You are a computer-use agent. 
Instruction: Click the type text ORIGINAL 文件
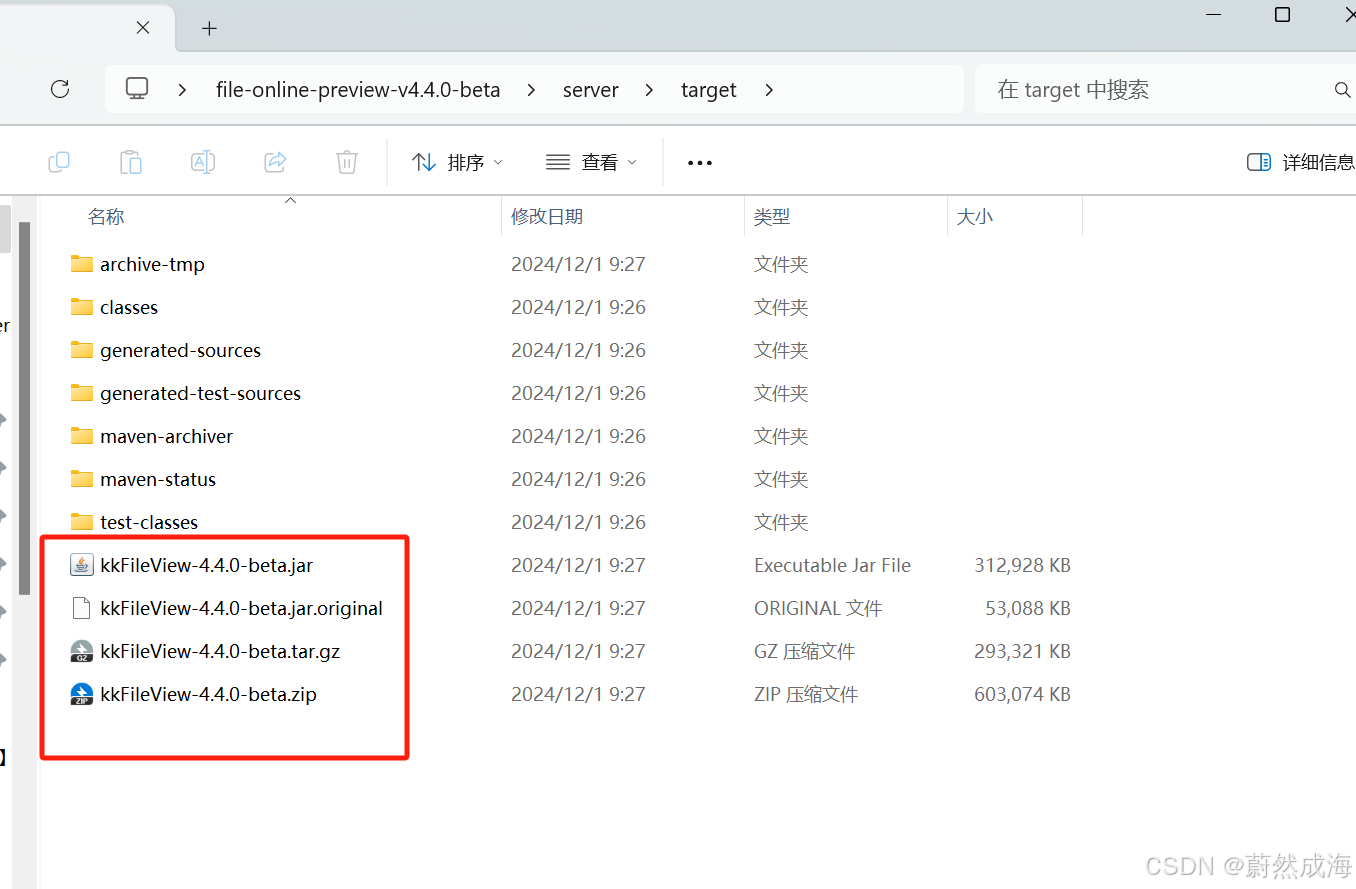[818, 608]
